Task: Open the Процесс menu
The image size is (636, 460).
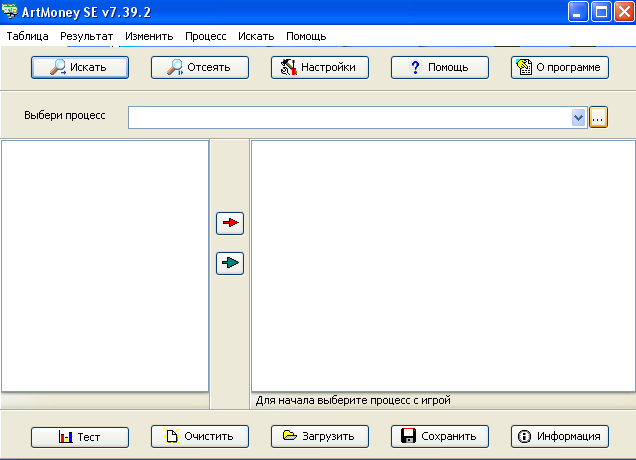Action: click(x=205, y=36)
